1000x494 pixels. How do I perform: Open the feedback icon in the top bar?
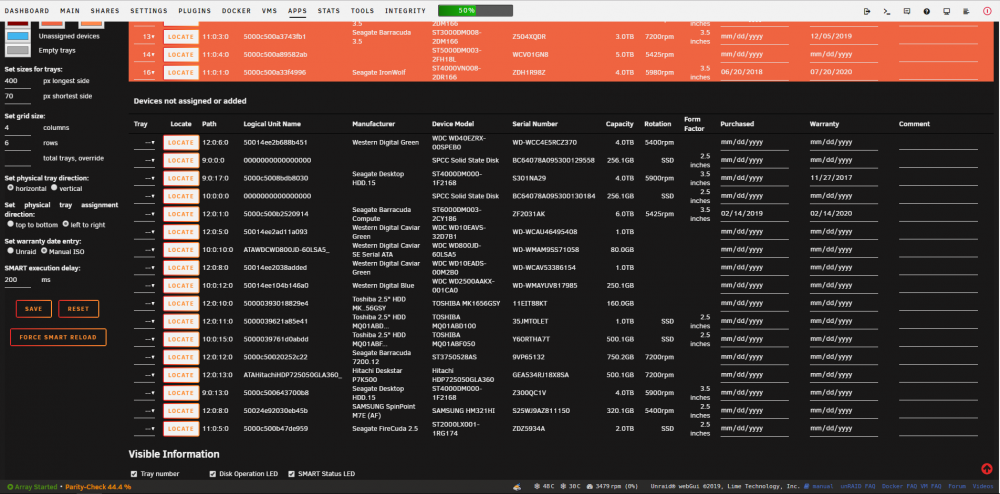pyautogui.click(x=907, y=11)
